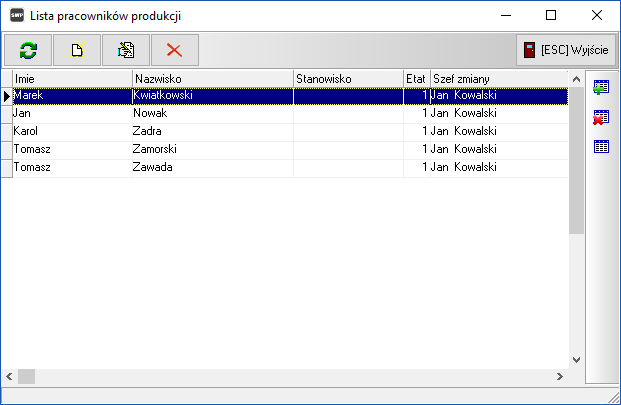Screen dimensions: 621x405
Task: Click the remove column icon with red X
Action: [x=602, y=118]
